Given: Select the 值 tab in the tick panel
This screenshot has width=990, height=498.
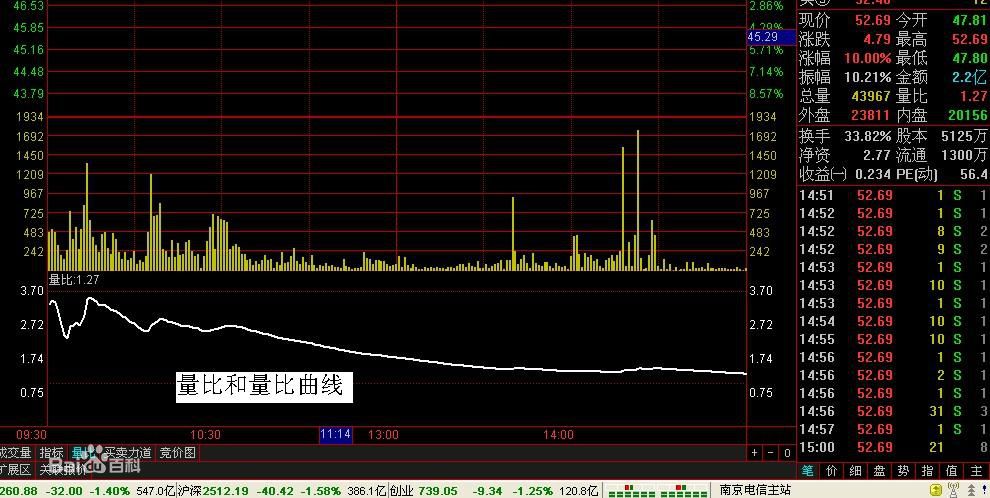Looking at the screenshot, I should (951, 470).
